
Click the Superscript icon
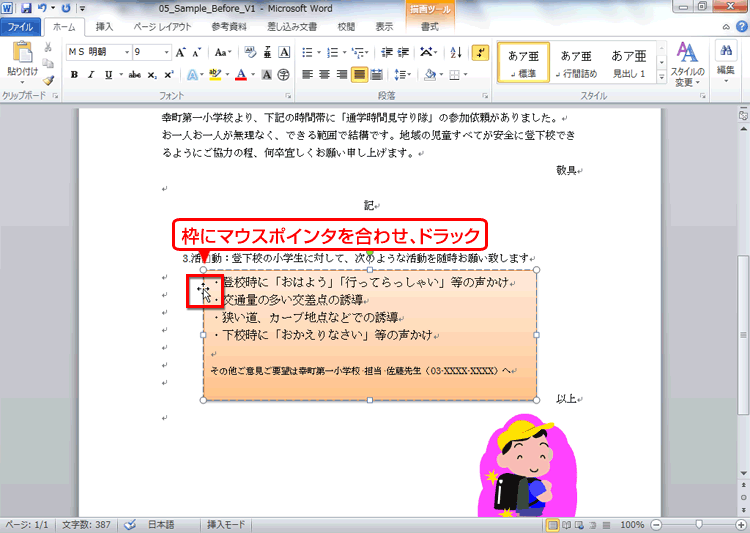[168, 75]
